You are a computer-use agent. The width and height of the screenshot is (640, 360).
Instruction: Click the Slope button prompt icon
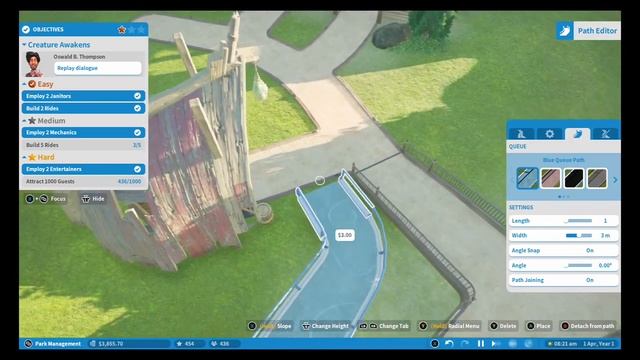pyautogui.click(x=252, y=326)
